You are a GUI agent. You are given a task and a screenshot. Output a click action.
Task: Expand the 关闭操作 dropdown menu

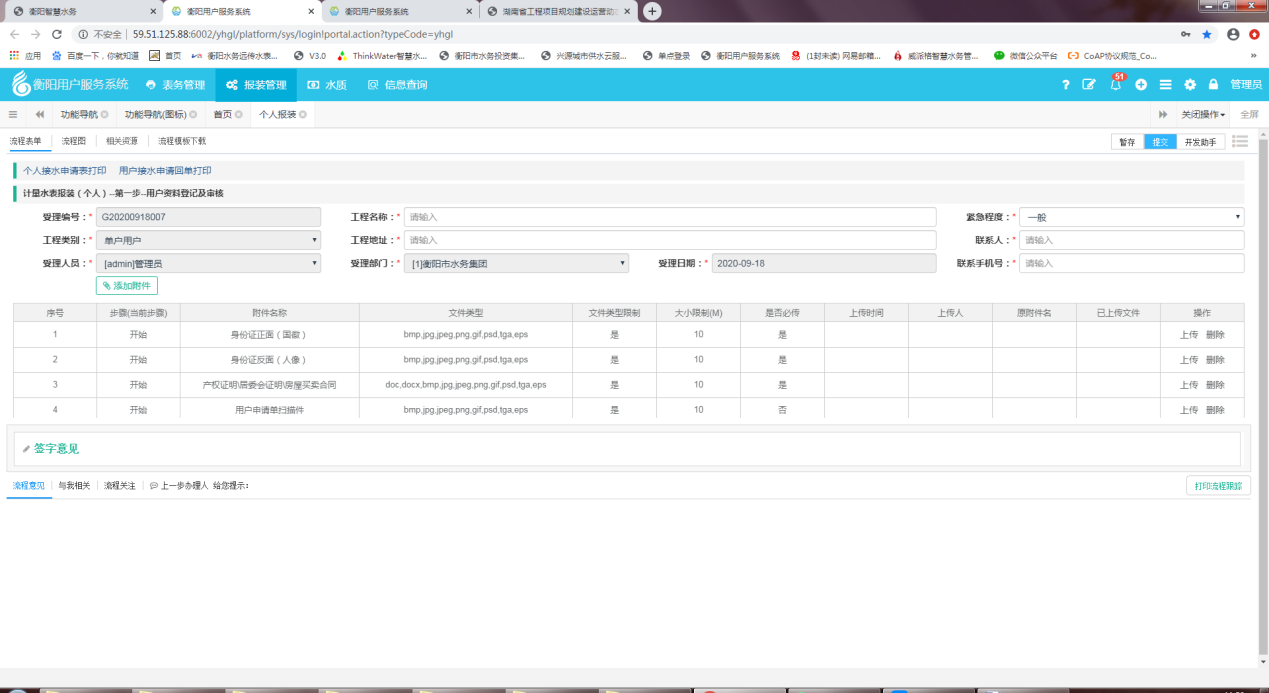[1203, 115]
